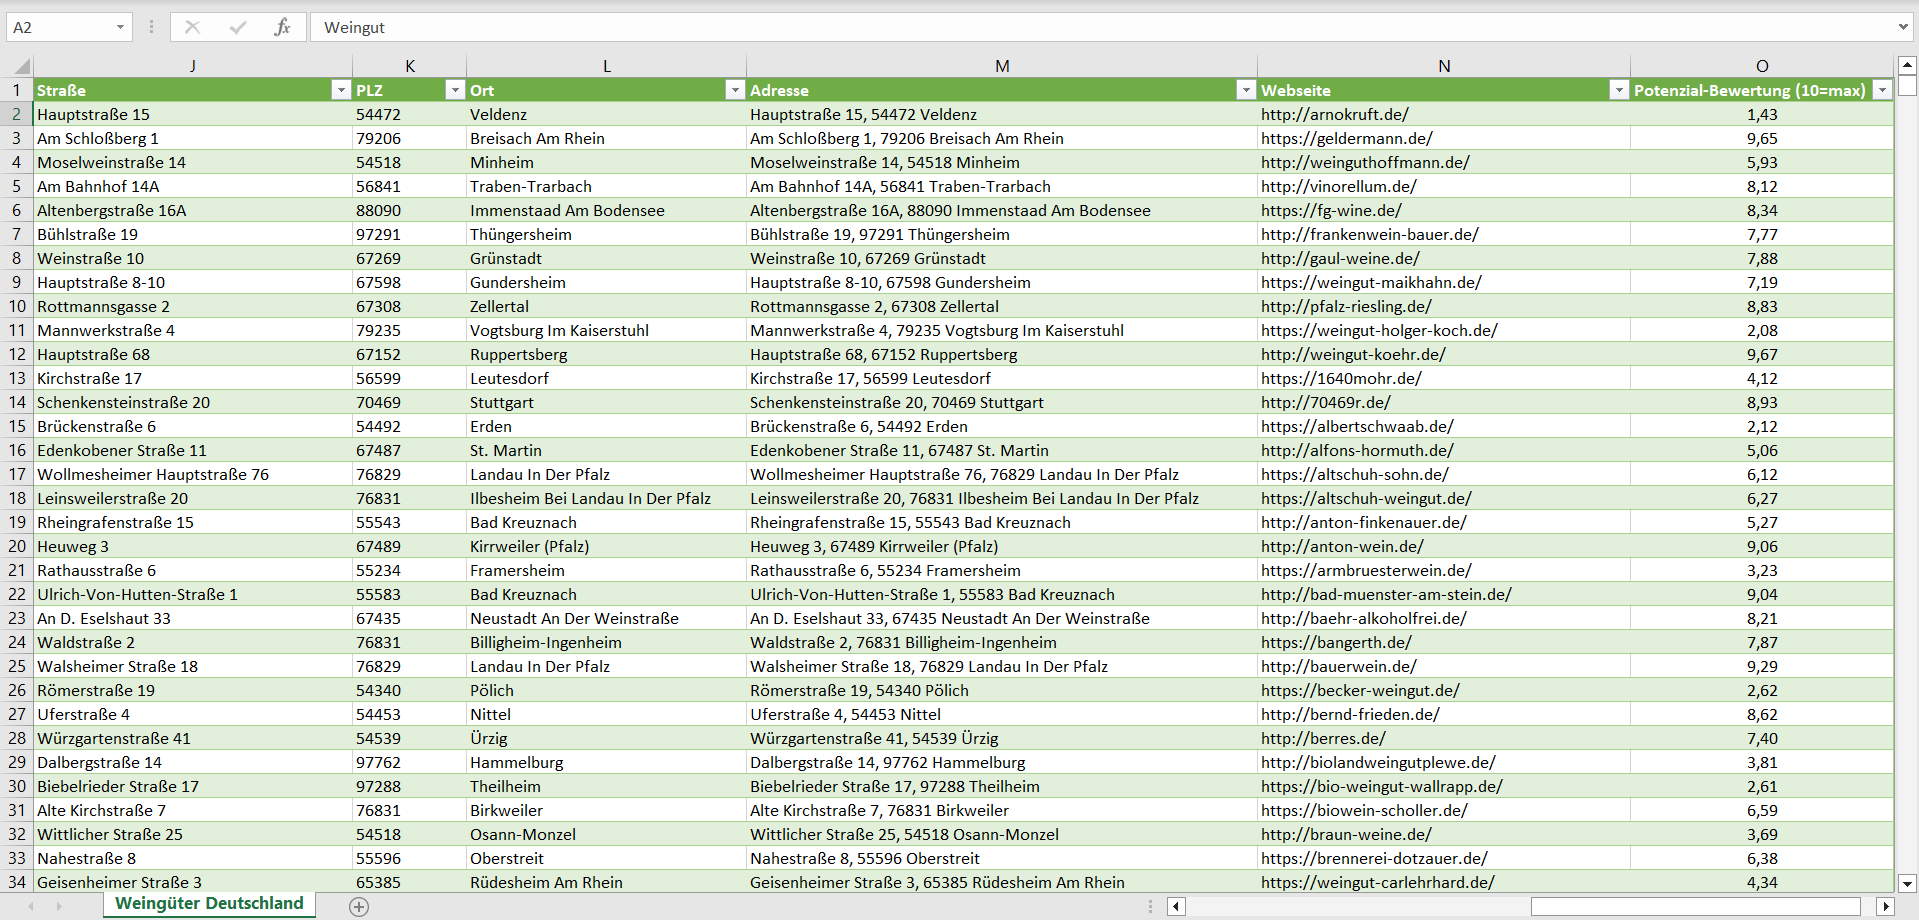This screenshot has height=920, width=1919.
Task: Select the Weingüter Deutschland sheet tab
Action: pos(209,904)
